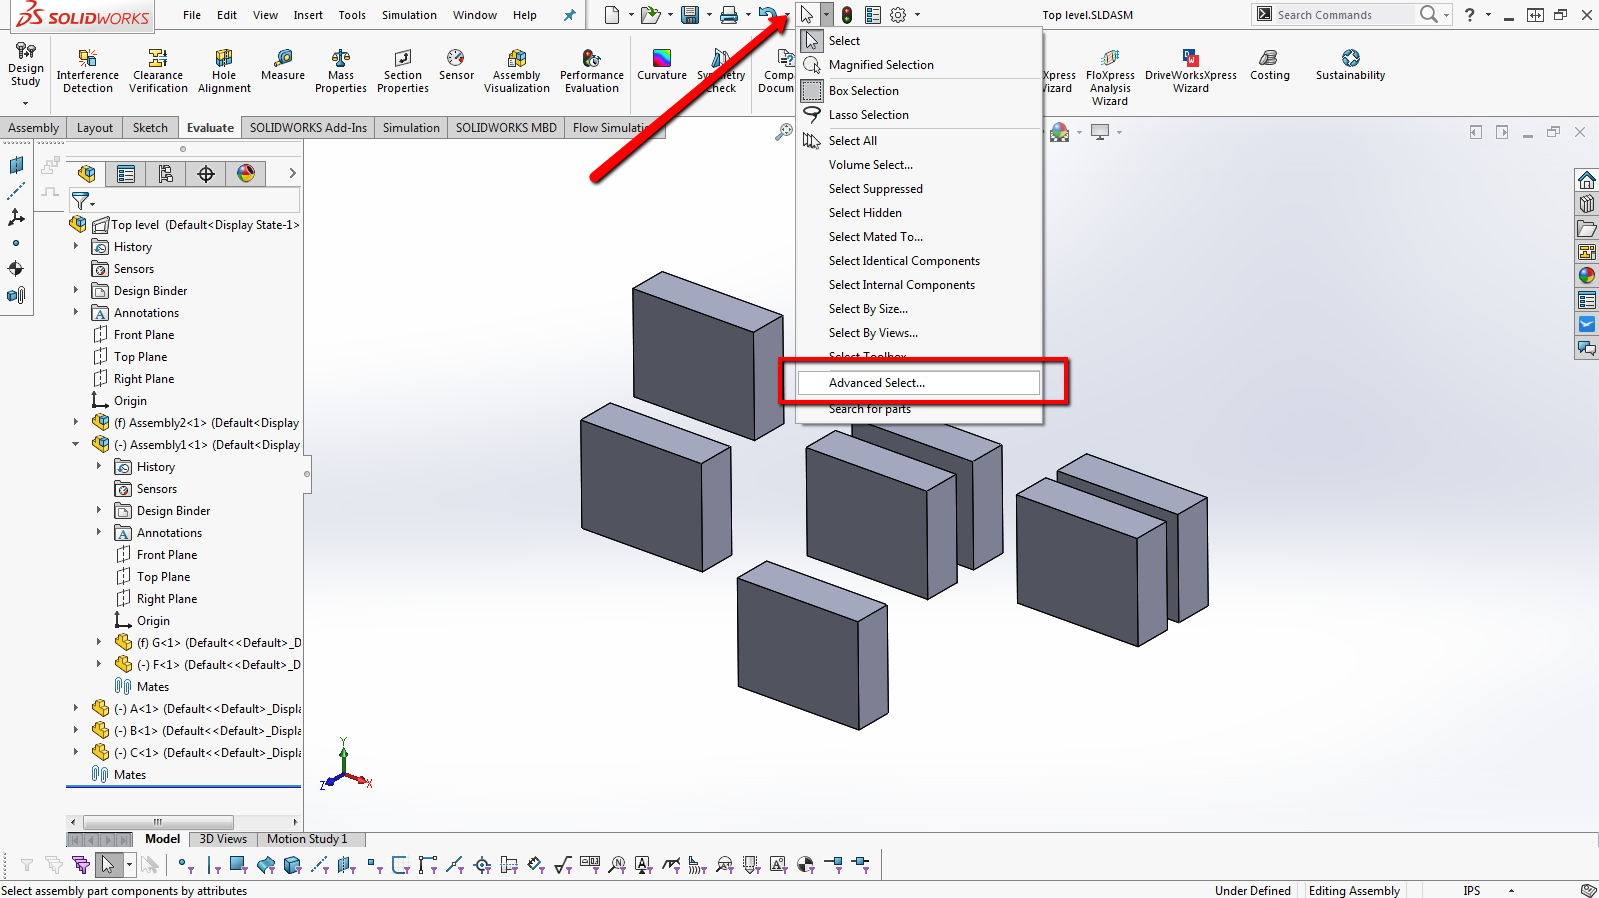Expand the Assembly2<1> tree node
Viewport: 1599px width, 898px height.
pyautogui.click(x=76, y=423)
